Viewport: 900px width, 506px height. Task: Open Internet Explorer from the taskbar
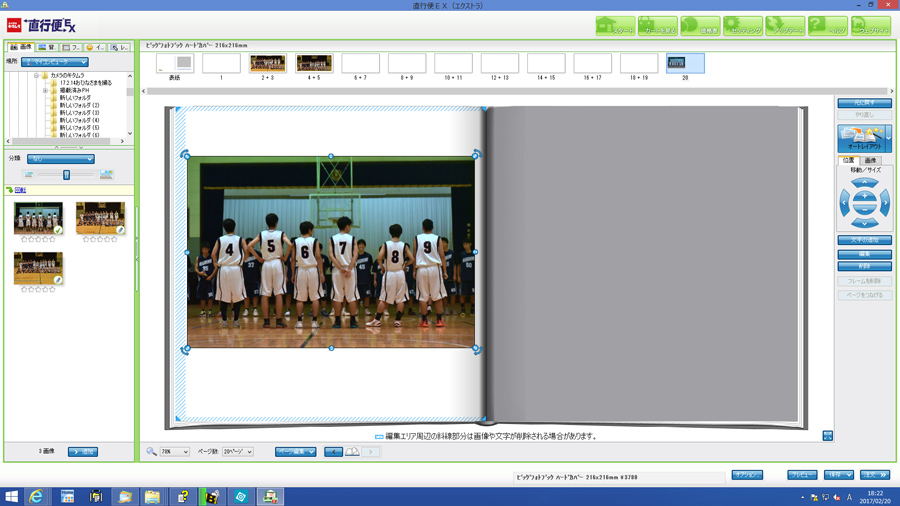36,496
